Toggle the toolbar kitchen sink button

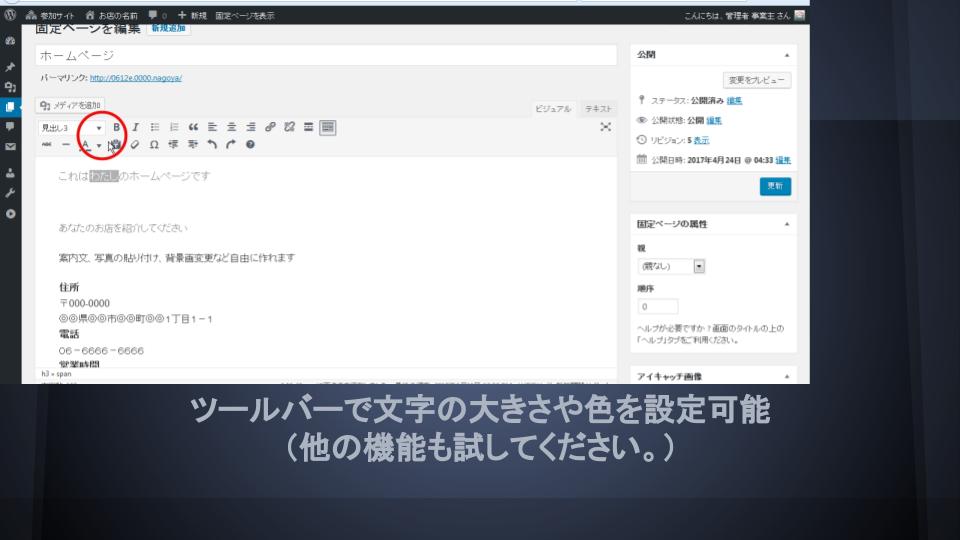[328, 127]
